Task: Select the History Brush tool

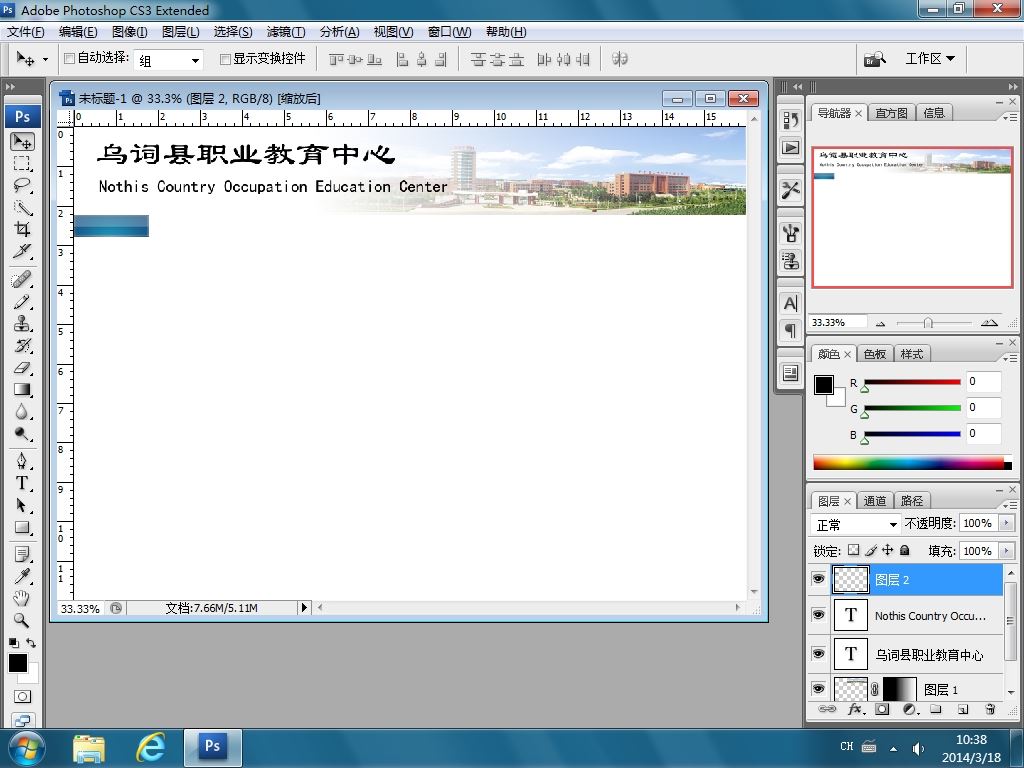Action: pos(22,345)
